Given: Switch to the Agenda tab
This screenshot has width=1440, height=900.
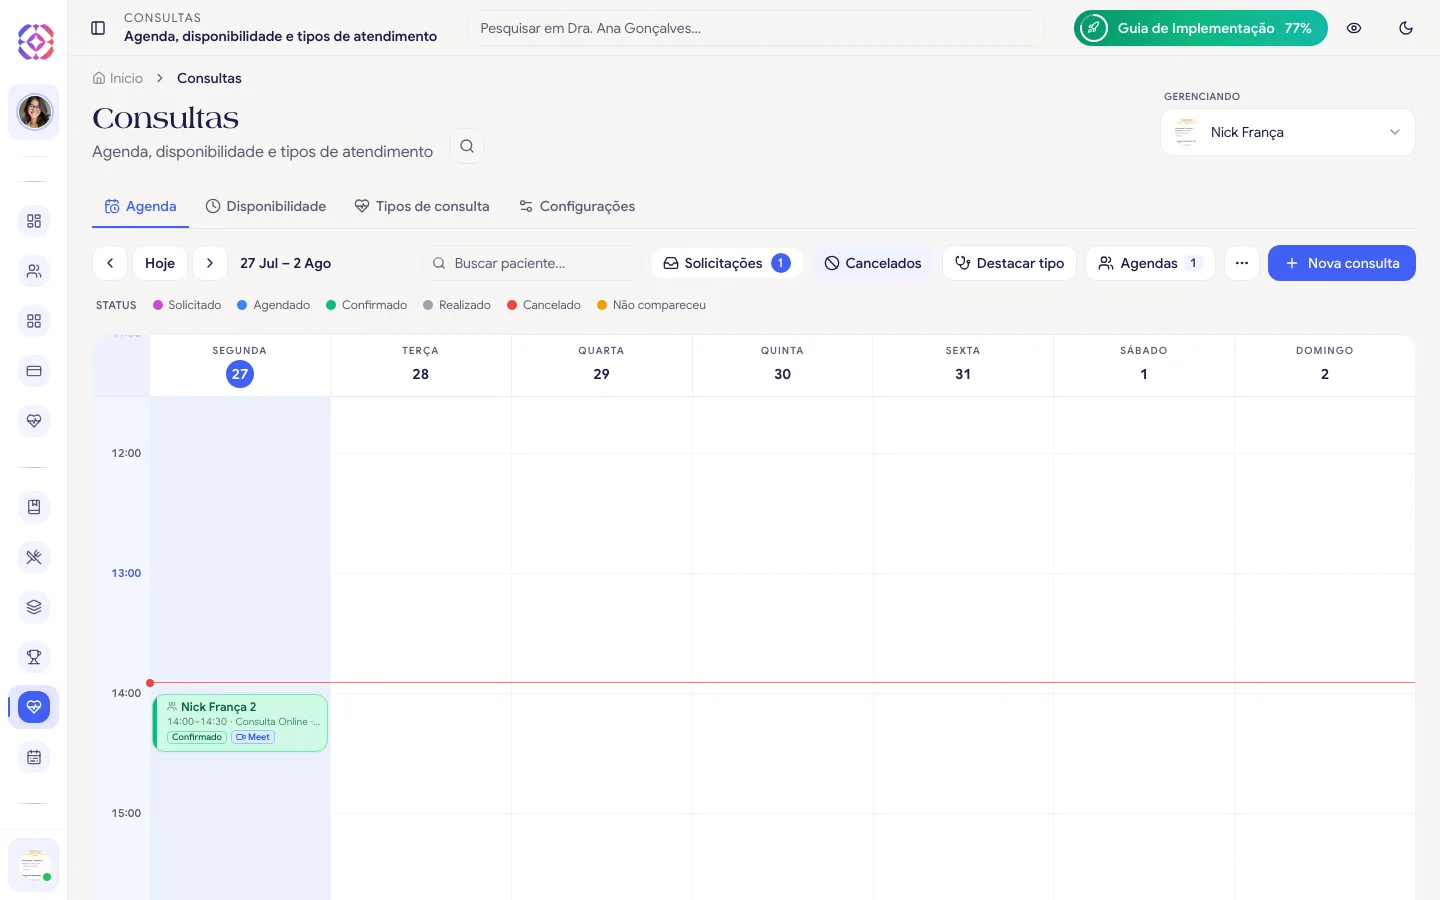Looking at the screenshot, I should tap(141, 206).
